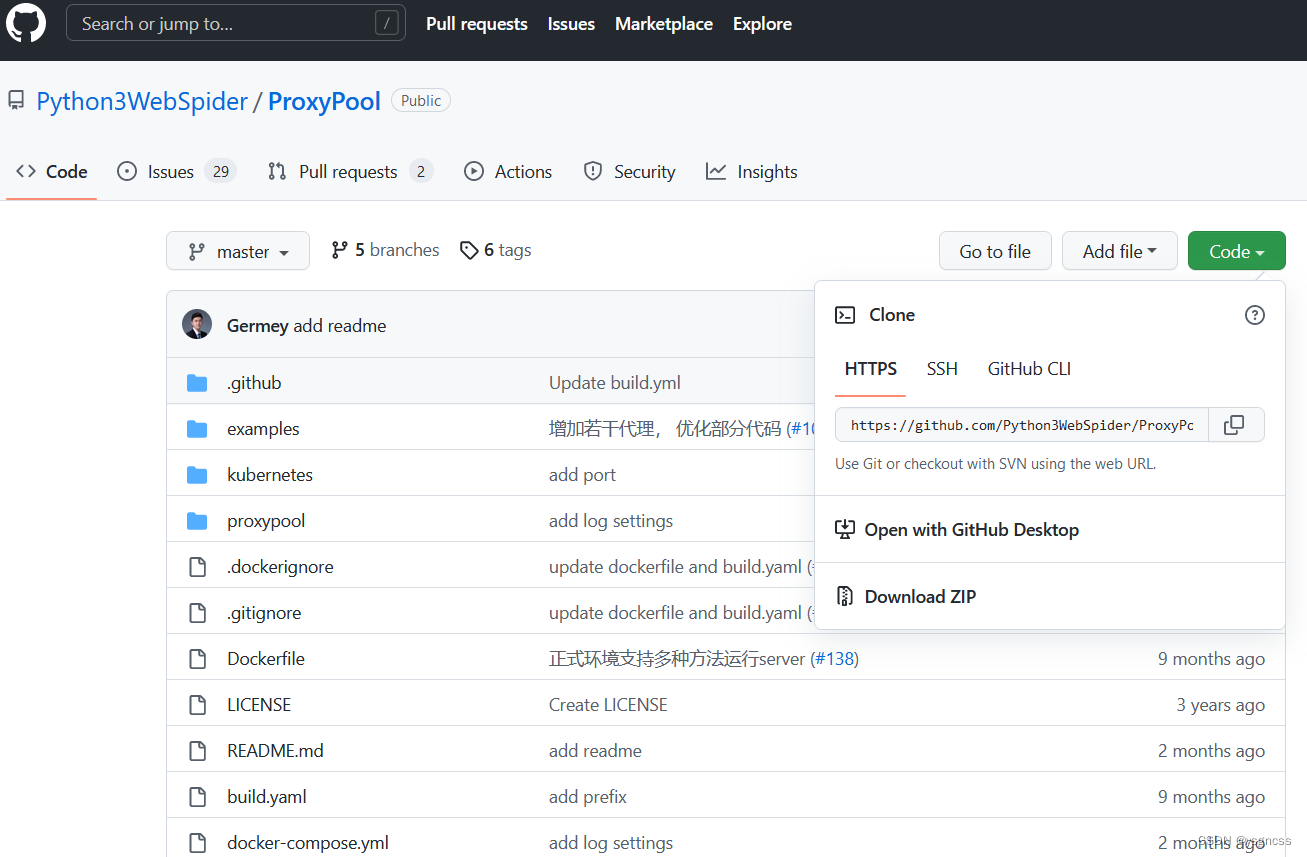Image resolution: width=1307 pixels, height=857 pixels.
Task: Open the 'add prefix' commit message
Action: [x=588, y=797]
